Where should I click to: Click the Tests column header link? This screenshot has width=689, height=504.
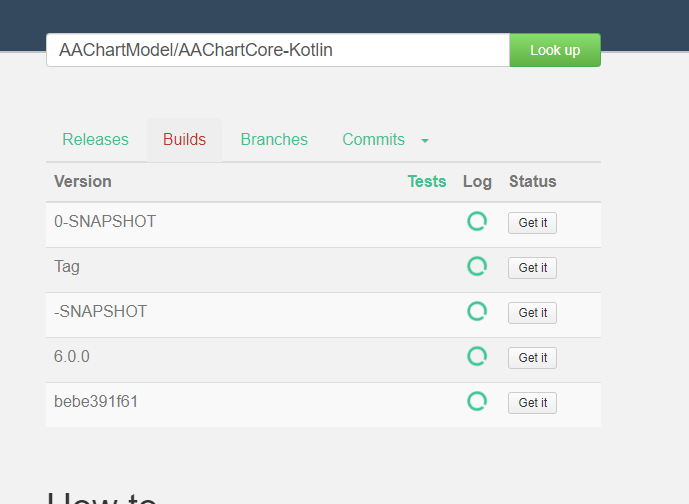427,181
